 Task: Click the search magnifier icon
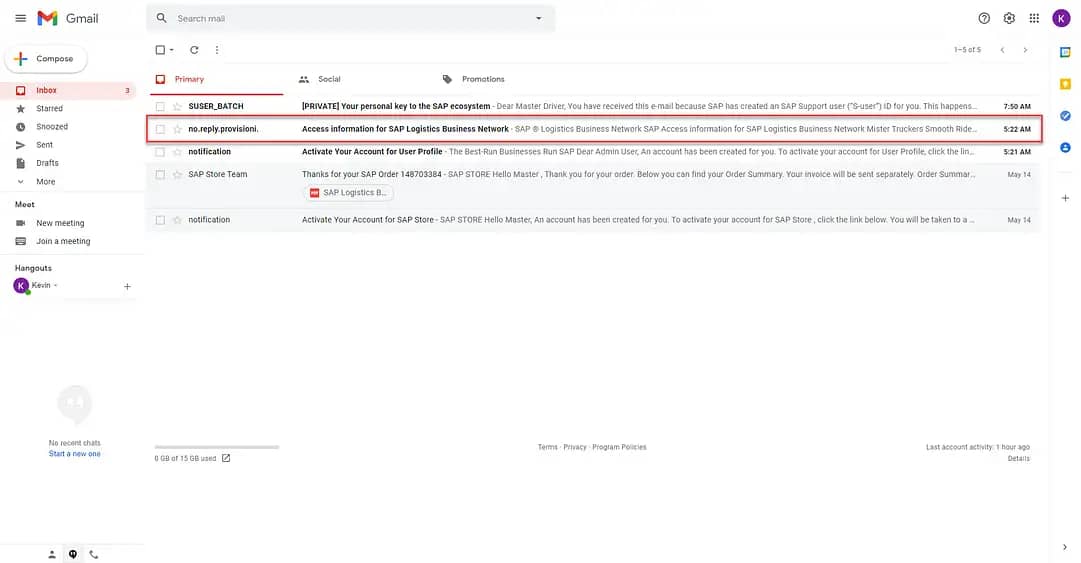[161, 19]
